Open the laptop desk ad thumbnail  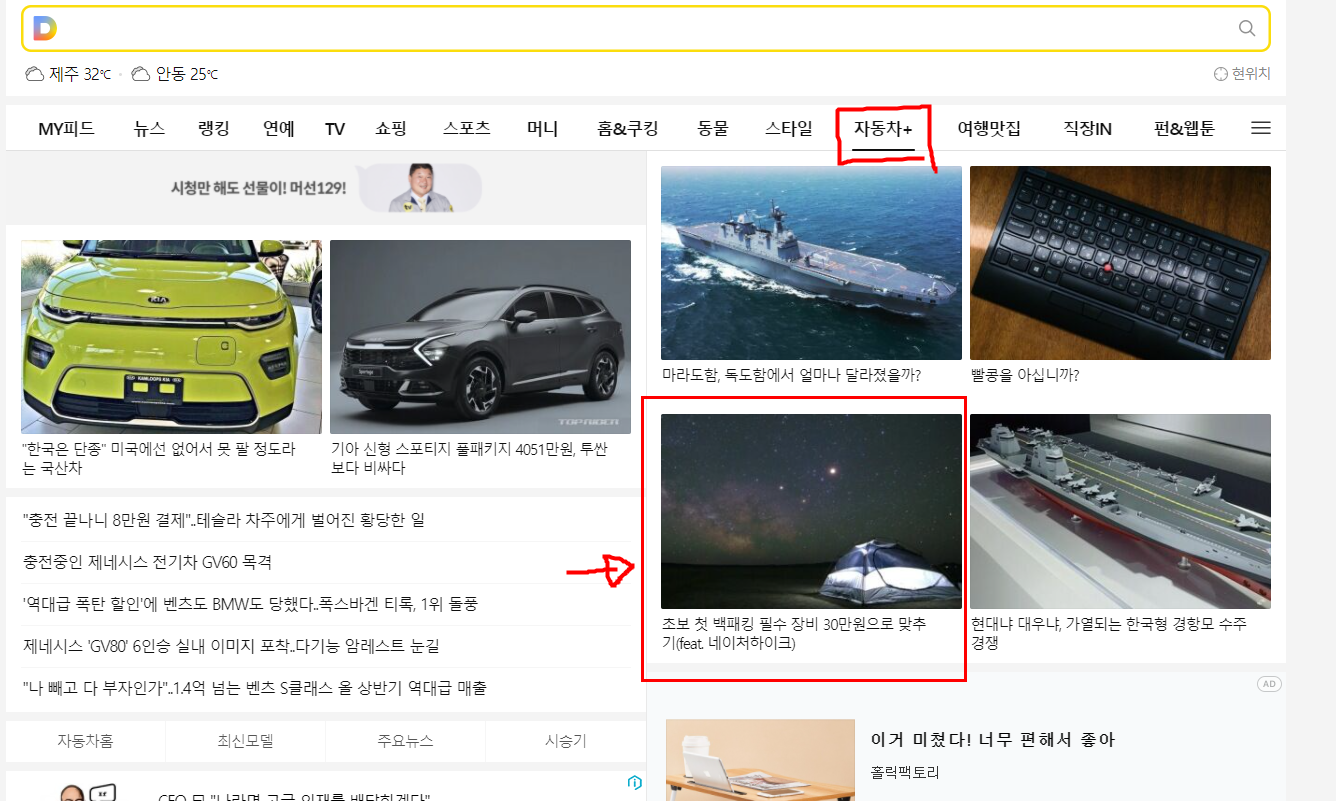(760, 760)
